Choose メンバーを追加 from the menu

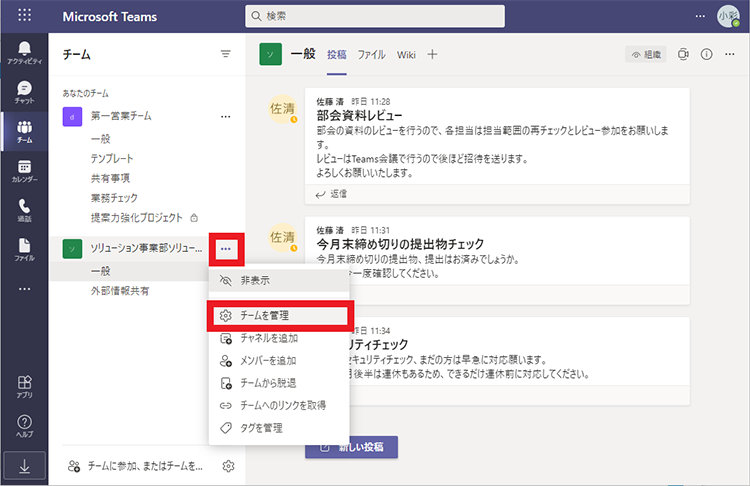279,361
